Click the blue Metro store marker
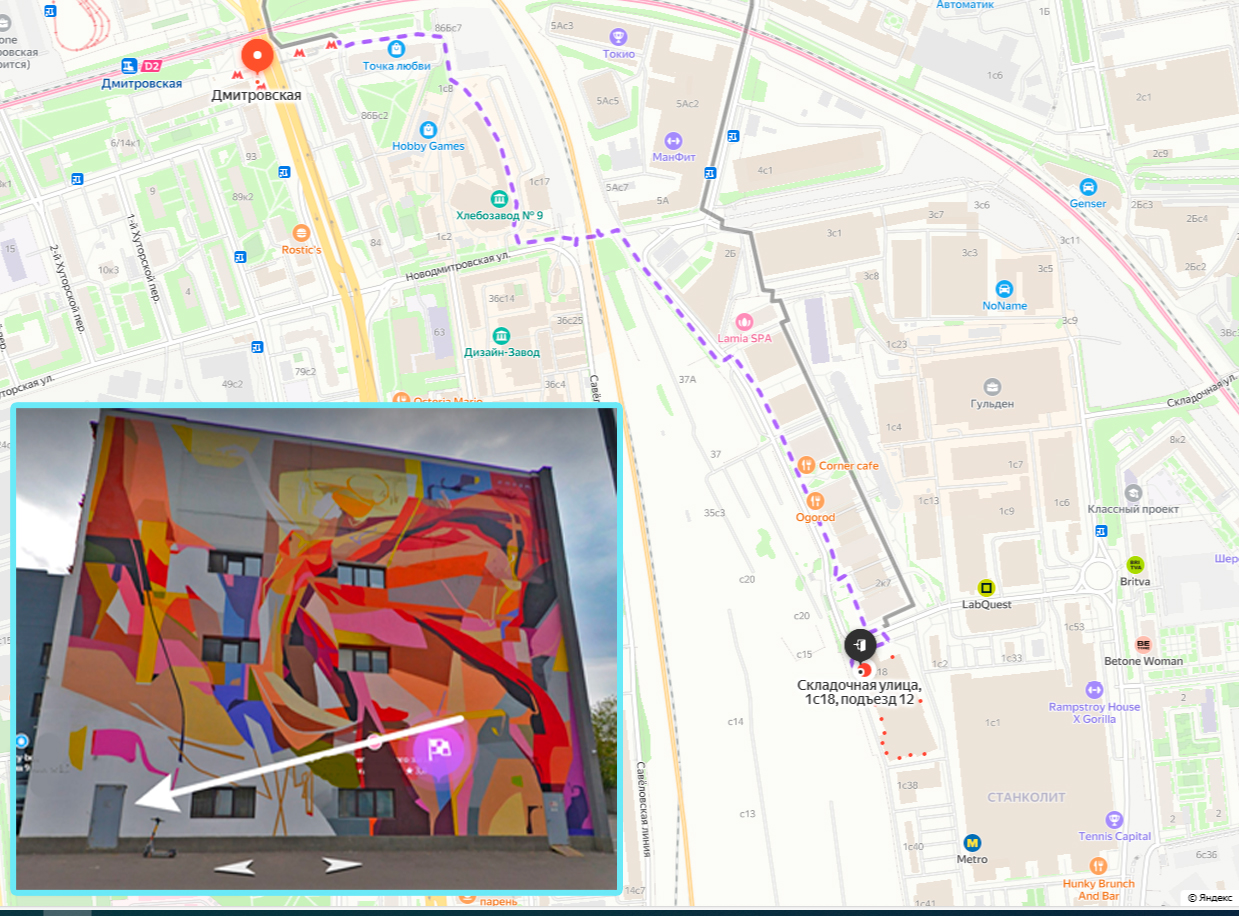Image resolution: width=1239 pixels, height=916 pixels. click(x=971, y=843)
